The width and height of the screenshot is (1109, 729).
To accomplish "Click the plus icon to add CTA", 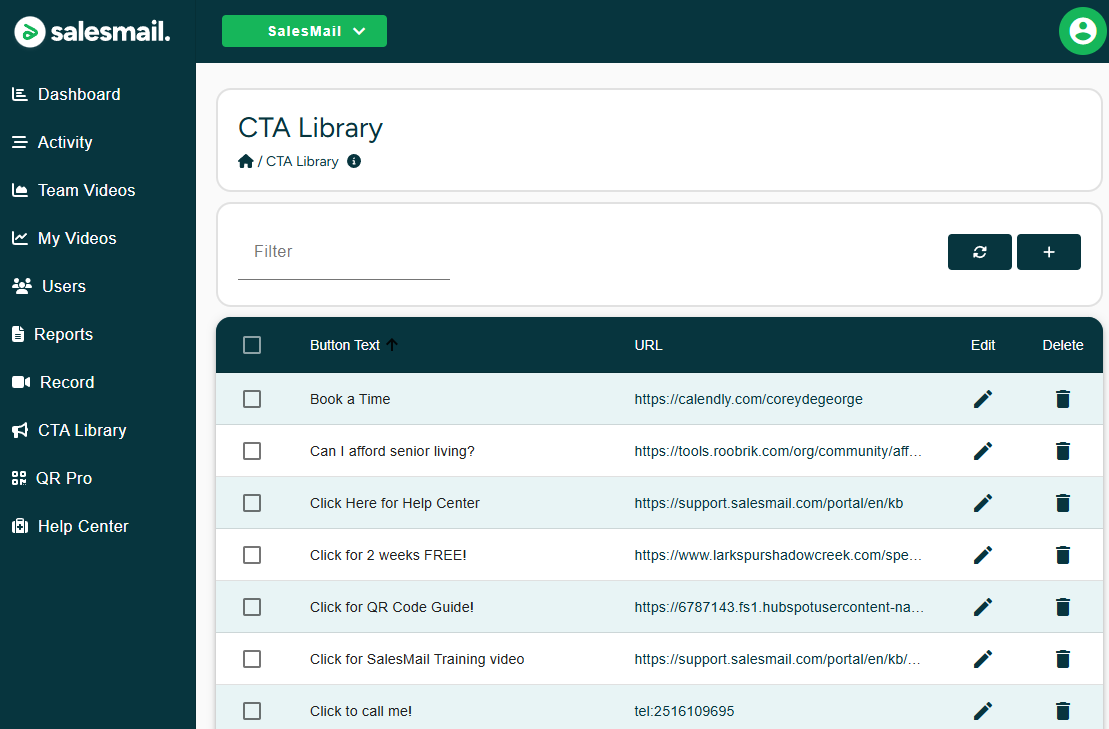I will coord(1048,252).
